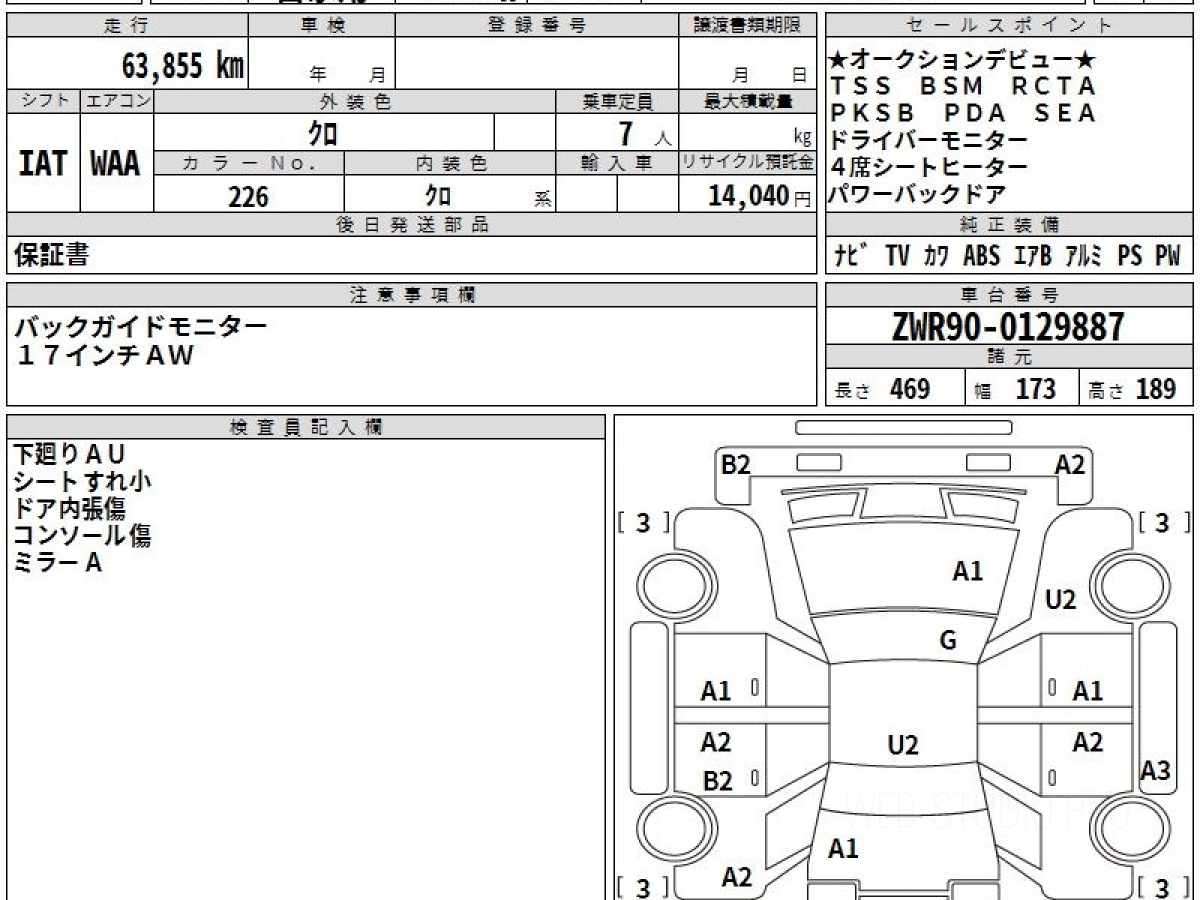Click the 純正装備 header

pos(1009,225)
